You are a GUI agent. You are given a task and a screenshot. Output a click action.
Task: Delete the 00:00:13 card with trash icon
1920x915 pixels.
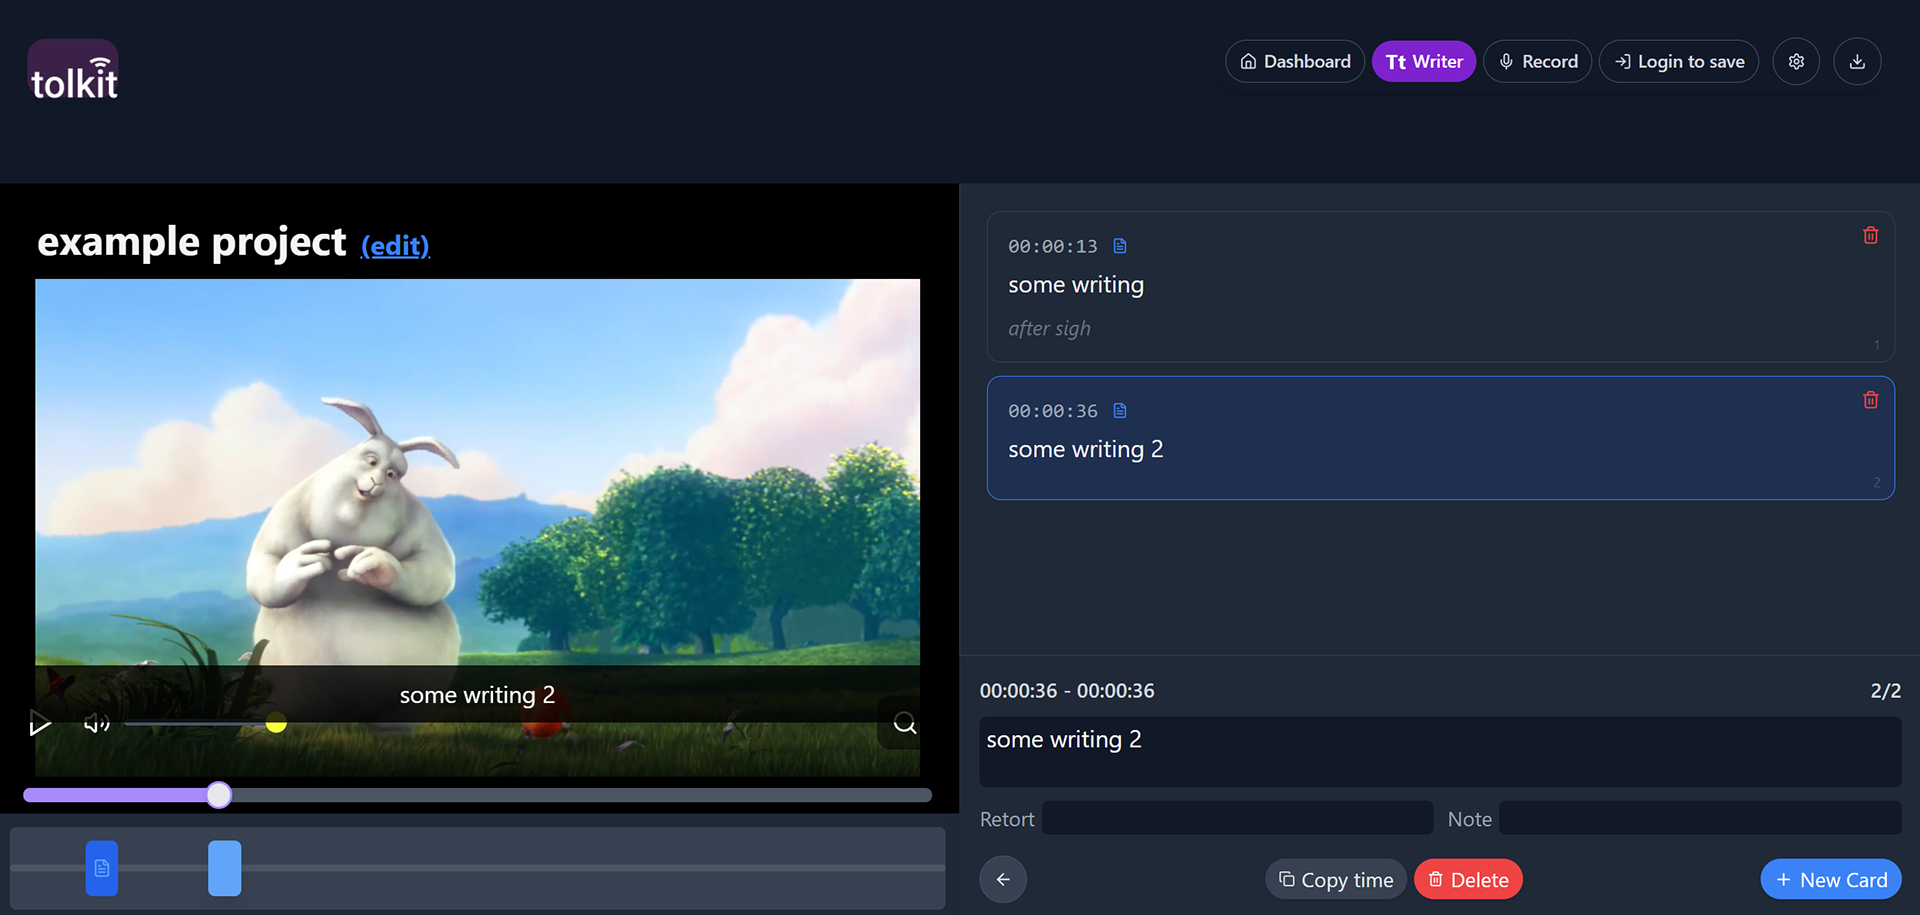pos(1870,236)
